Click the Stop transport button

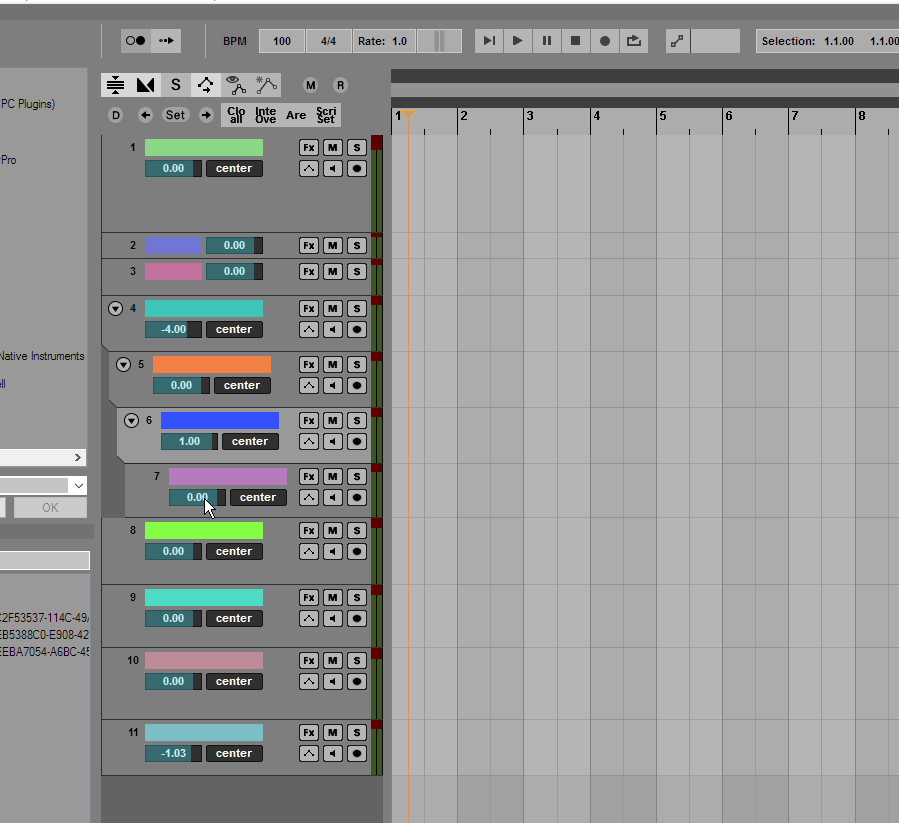(x=575, y=41)
